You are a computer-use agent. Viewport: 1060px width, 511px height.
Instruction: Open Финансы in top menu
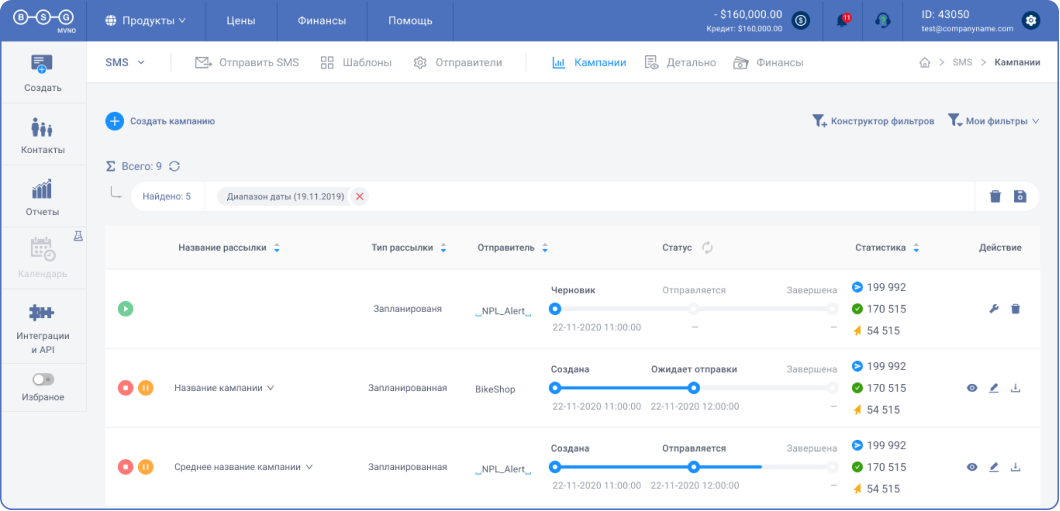pyautogui.click(x=322, y=20)
